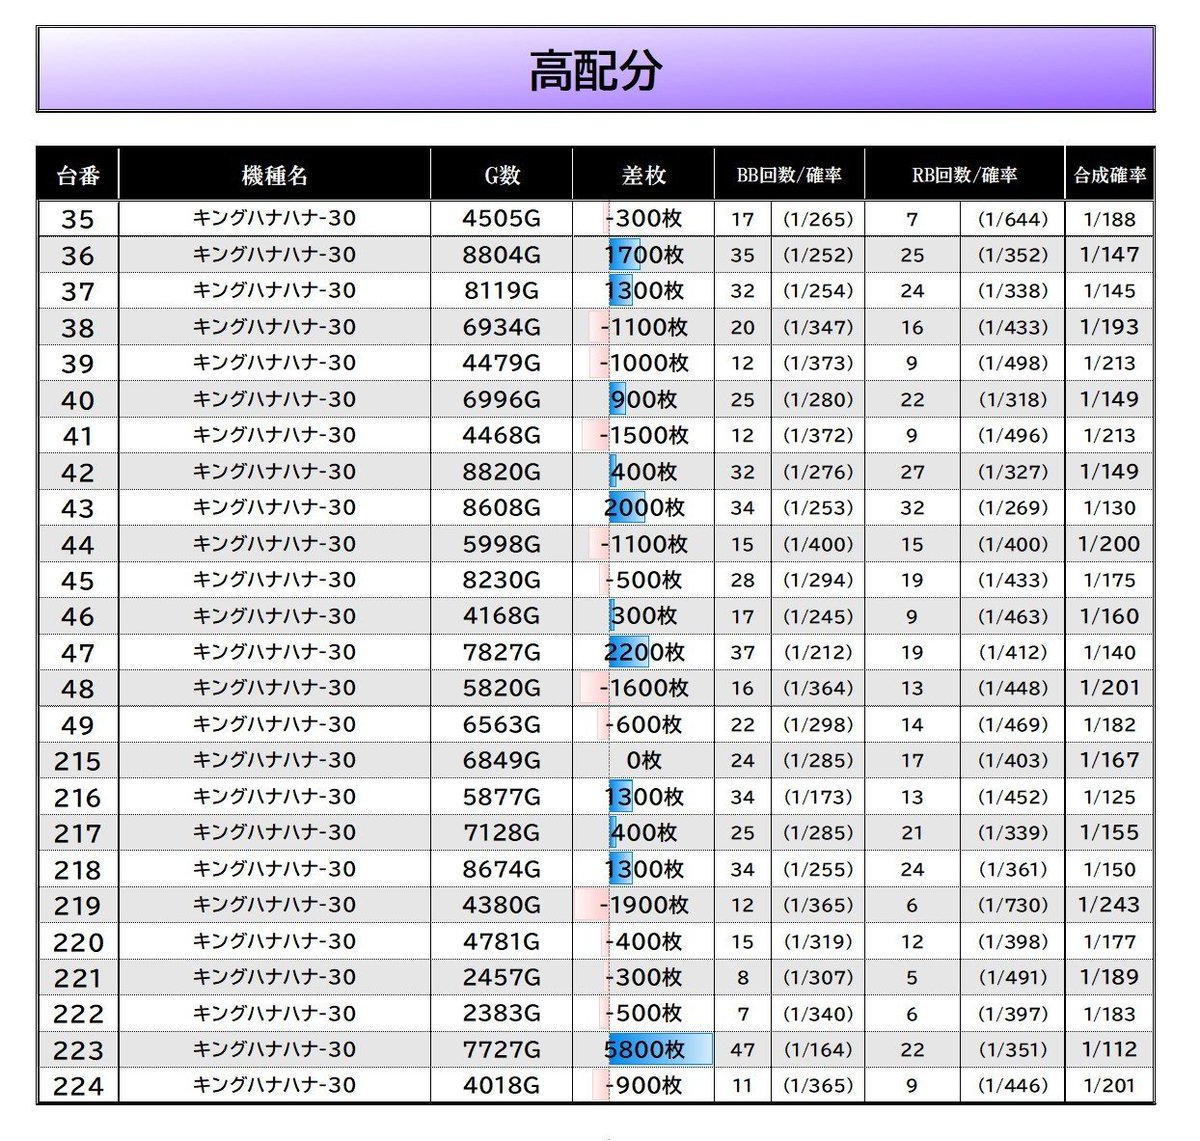
Task: Select RB probability (1/397)
Action: coord(1013,1014)
